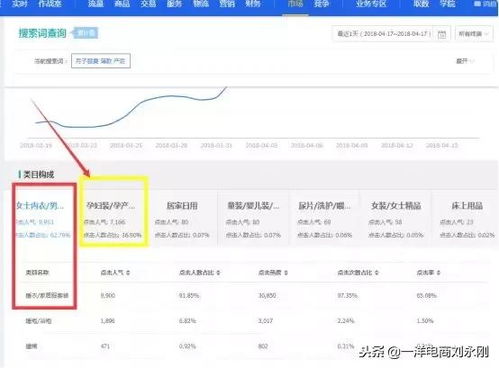Sort by 点击人数占比 column arrows
The height and width of the screenshot is (368, 499).
(218, 273)
